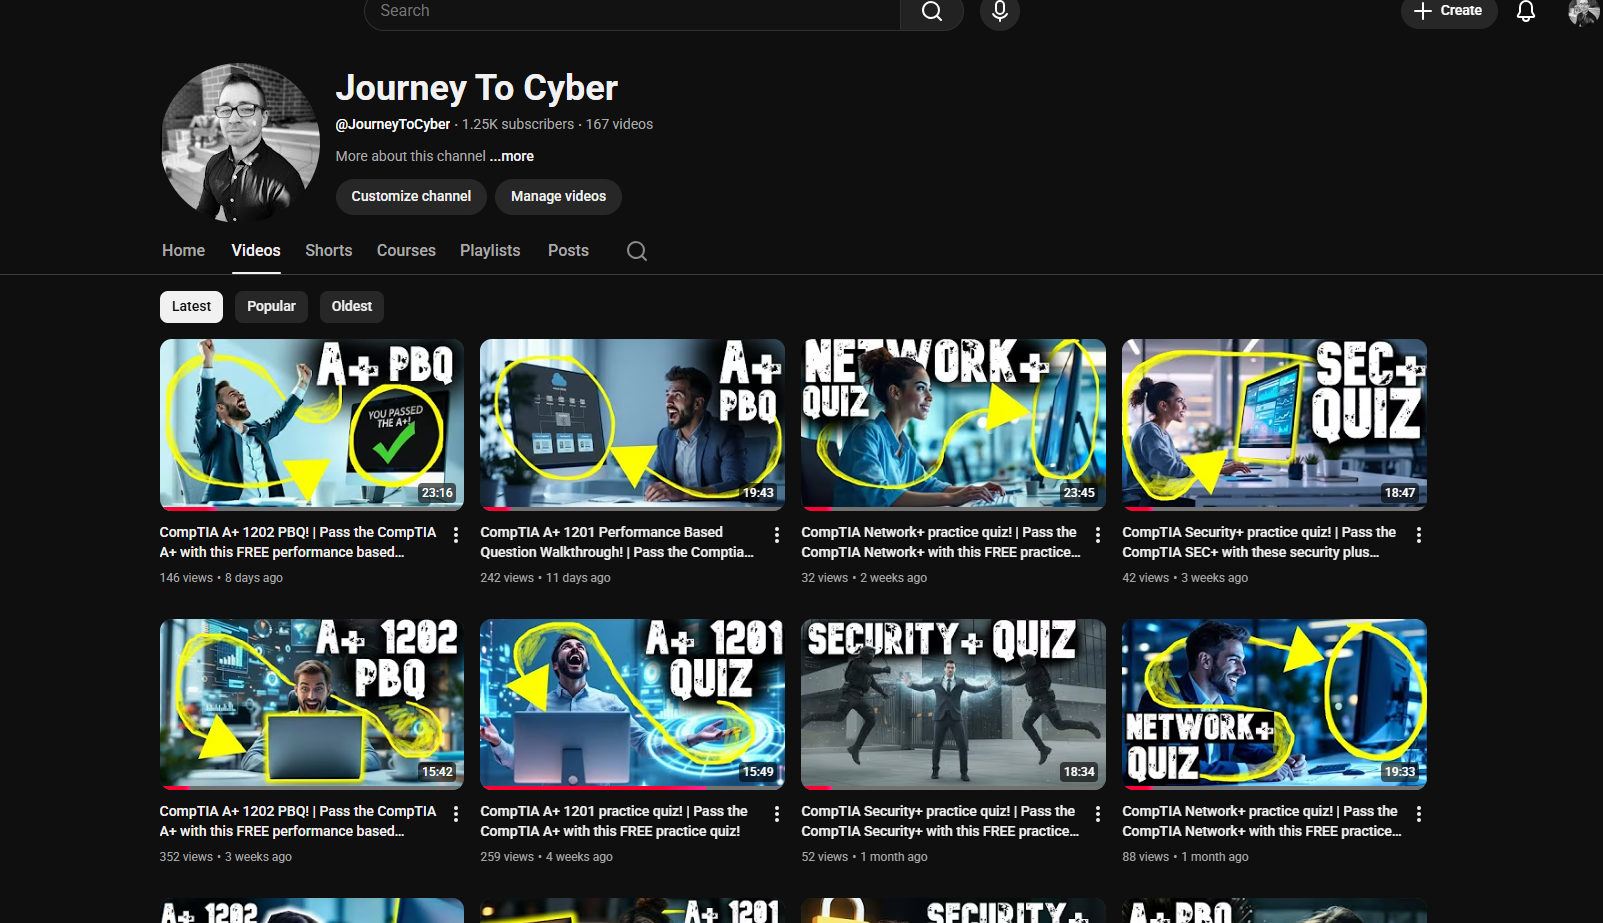Open A+ 1201 practice quiz title
The height and width of the screenshot is (923, 1603).
click(614, 821)
